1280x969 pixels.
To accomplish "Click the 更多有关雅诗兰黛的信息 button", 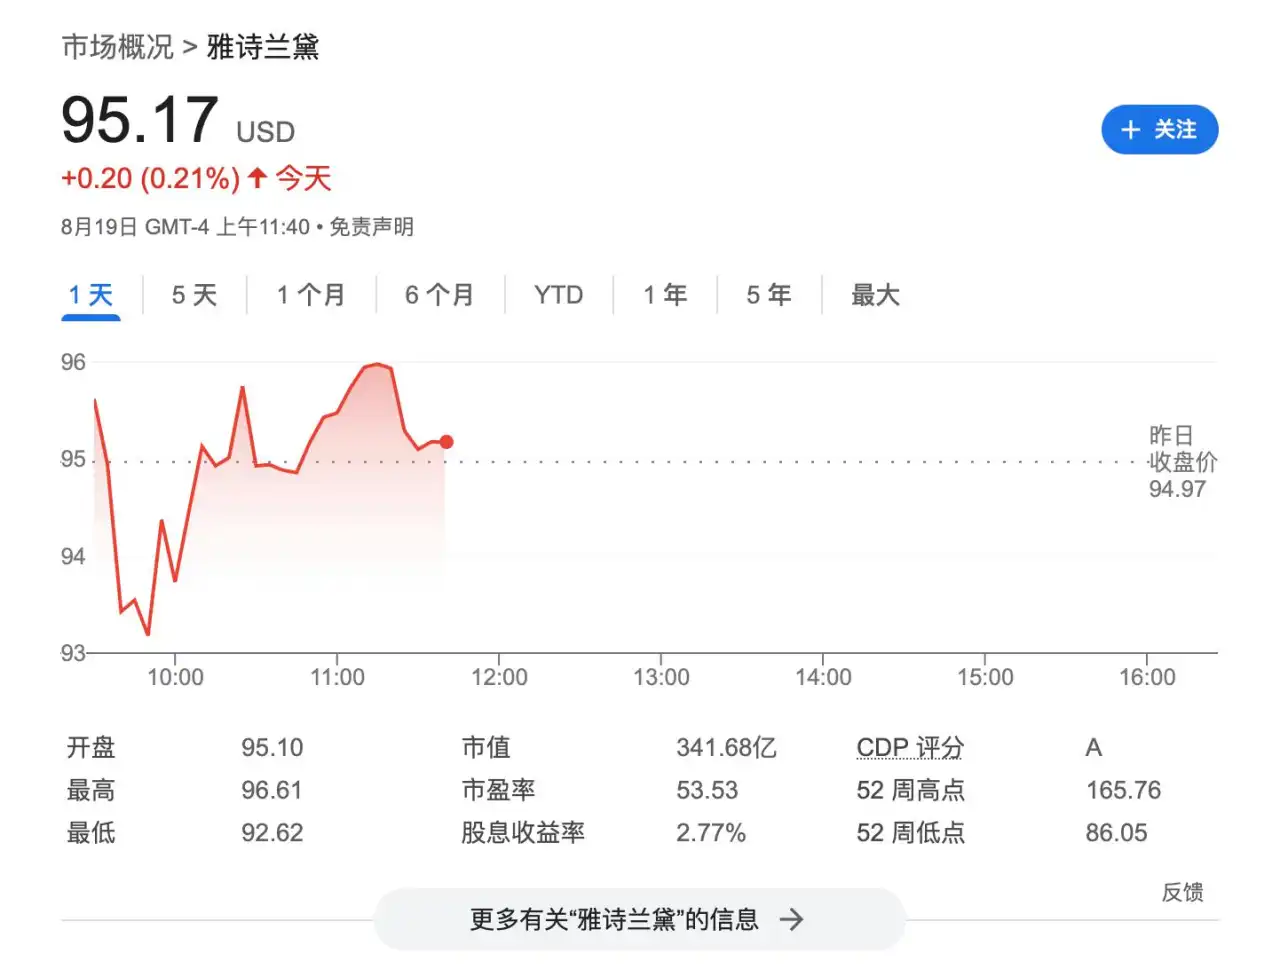I will [638, 919].
